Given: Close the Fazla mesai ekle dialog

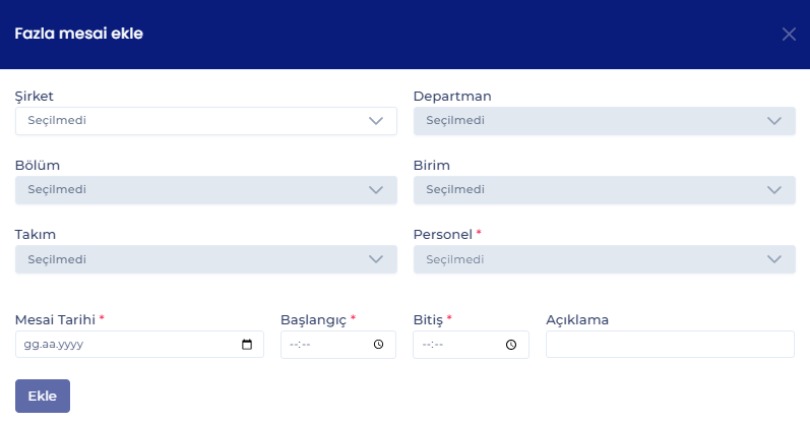Looking at the screenshot, I should point(788,35).
